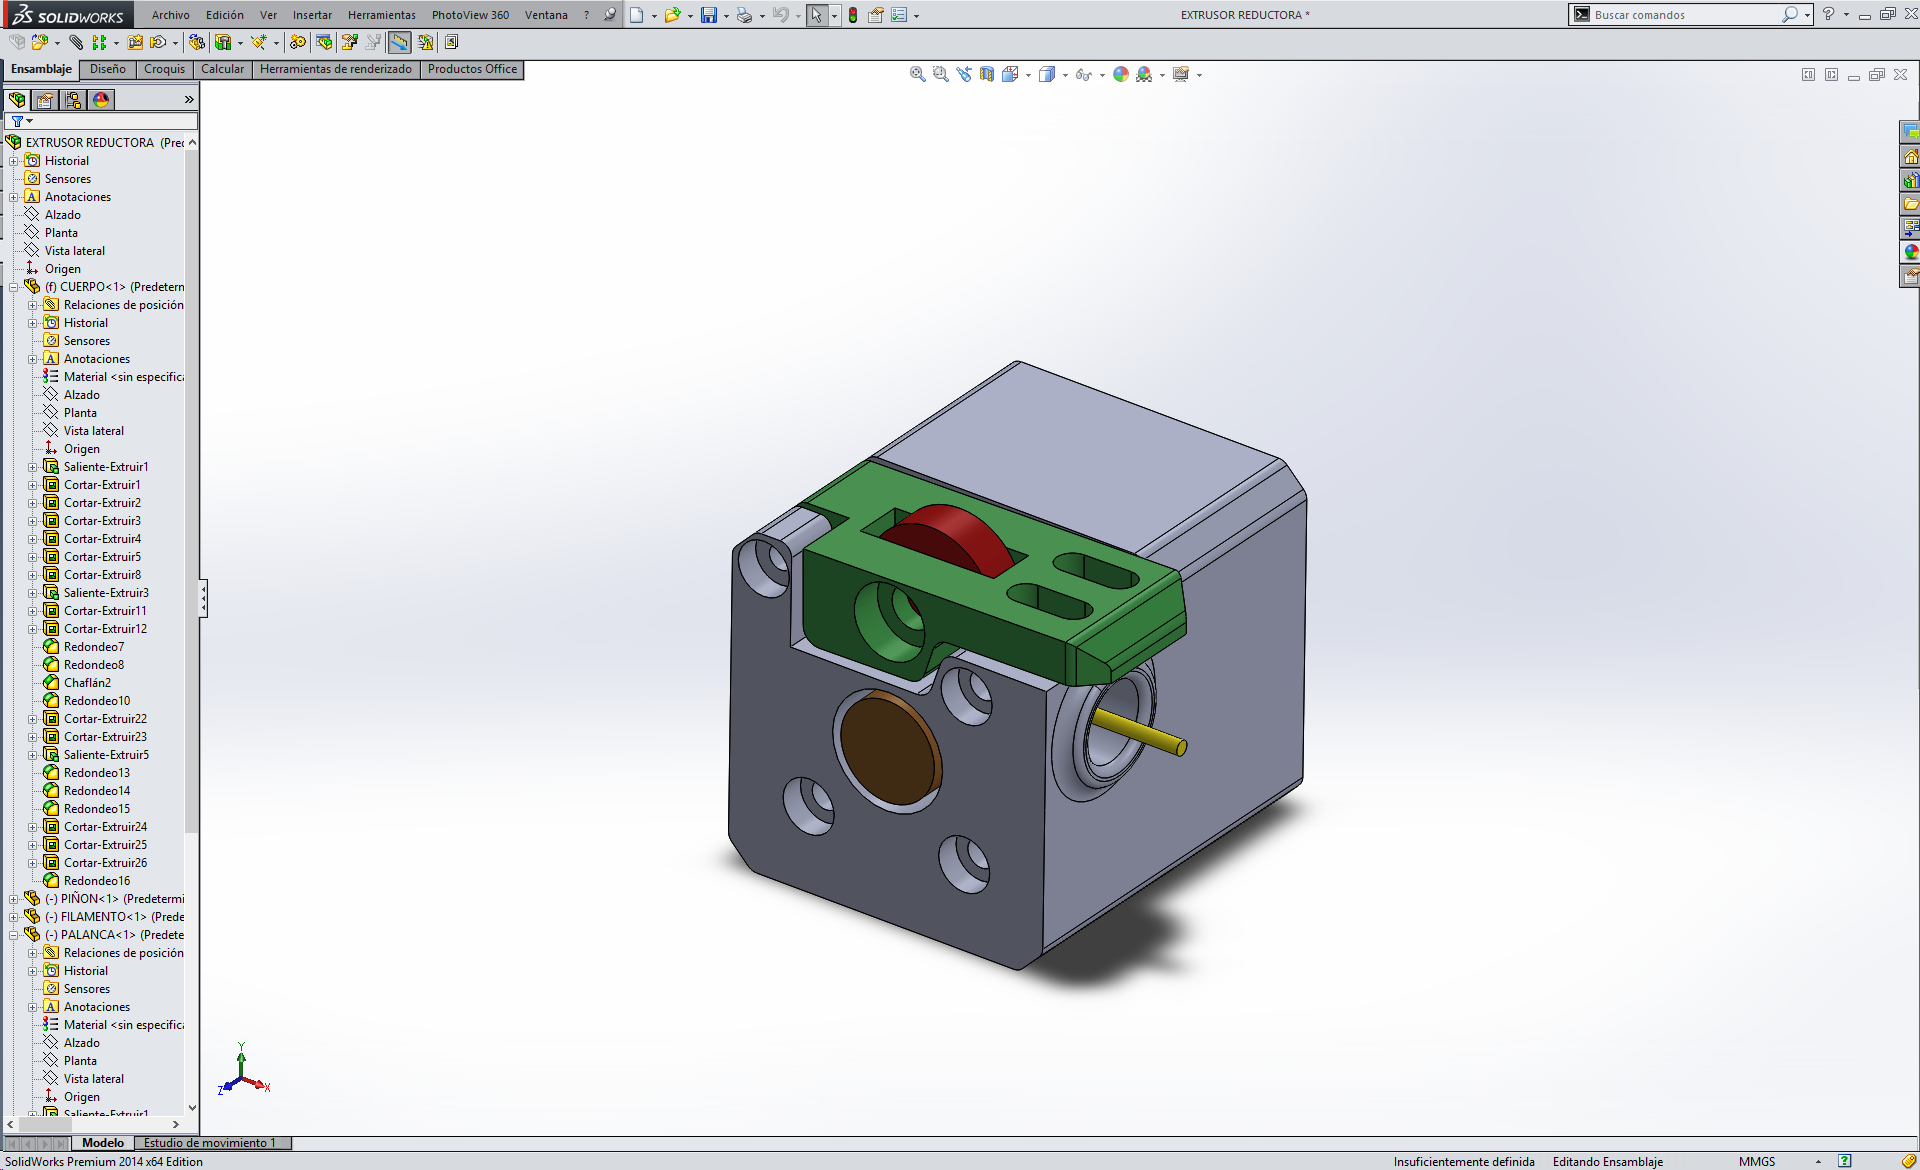The width and height of the screenshot is (1920, 1170).
Task: Click the Help question mark icon
Action: point(1828,15)
